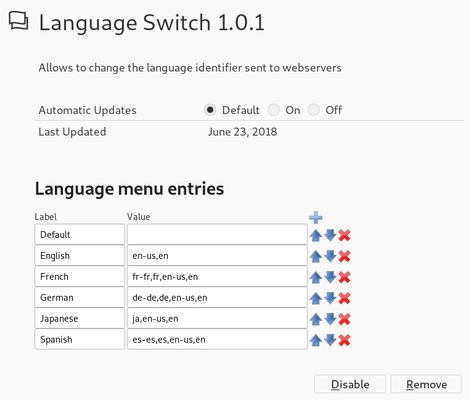This screenshot has height=400, width=469.
Task: Click the Last Updated label
Action: coord(72,132)
